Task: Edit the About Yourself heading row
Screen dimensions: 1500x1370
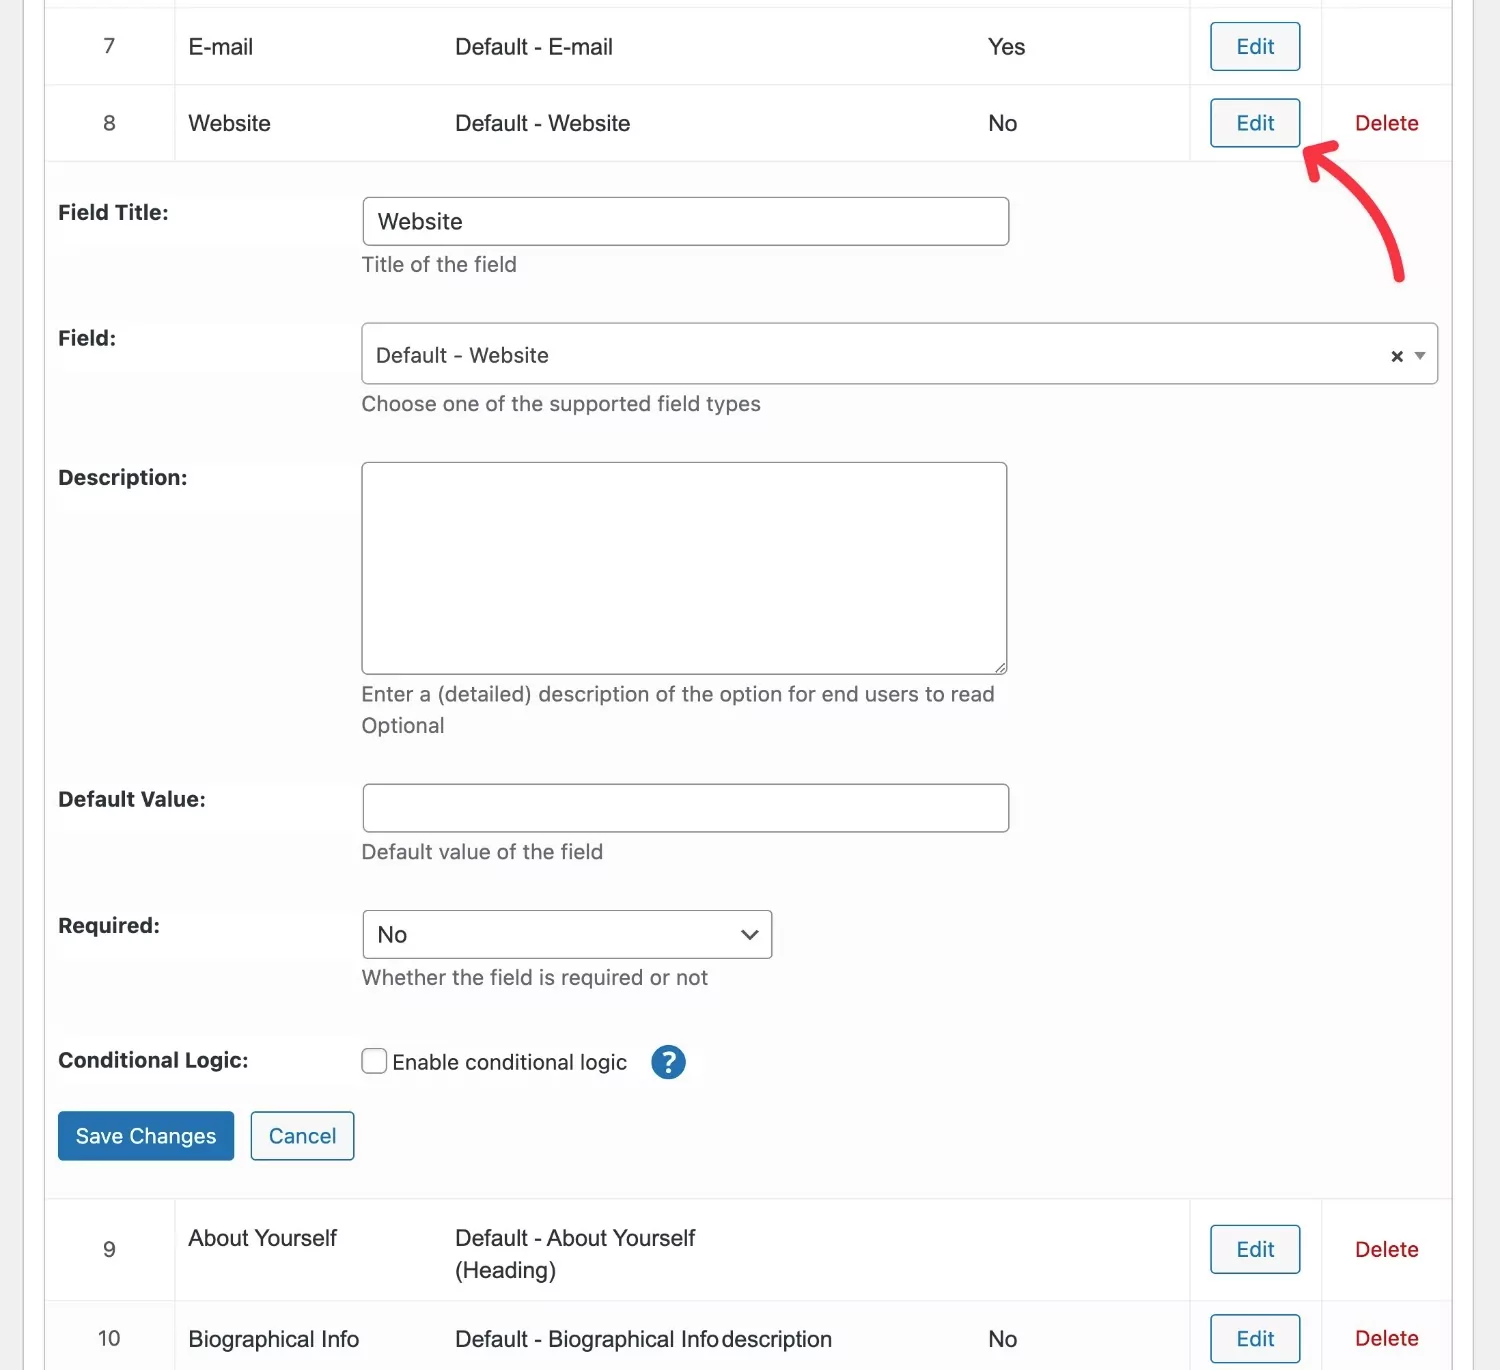Action: pos(1255,1249)
